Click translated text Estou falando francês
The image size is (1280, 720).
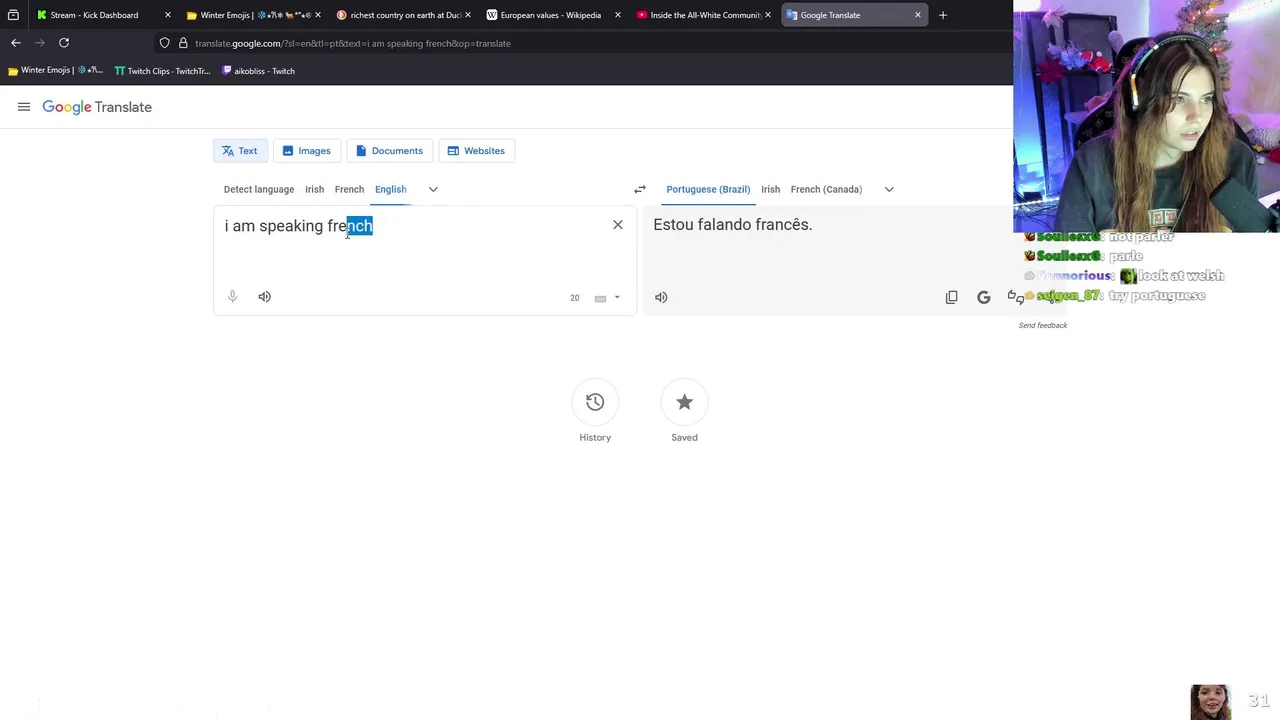pos(733,225)
